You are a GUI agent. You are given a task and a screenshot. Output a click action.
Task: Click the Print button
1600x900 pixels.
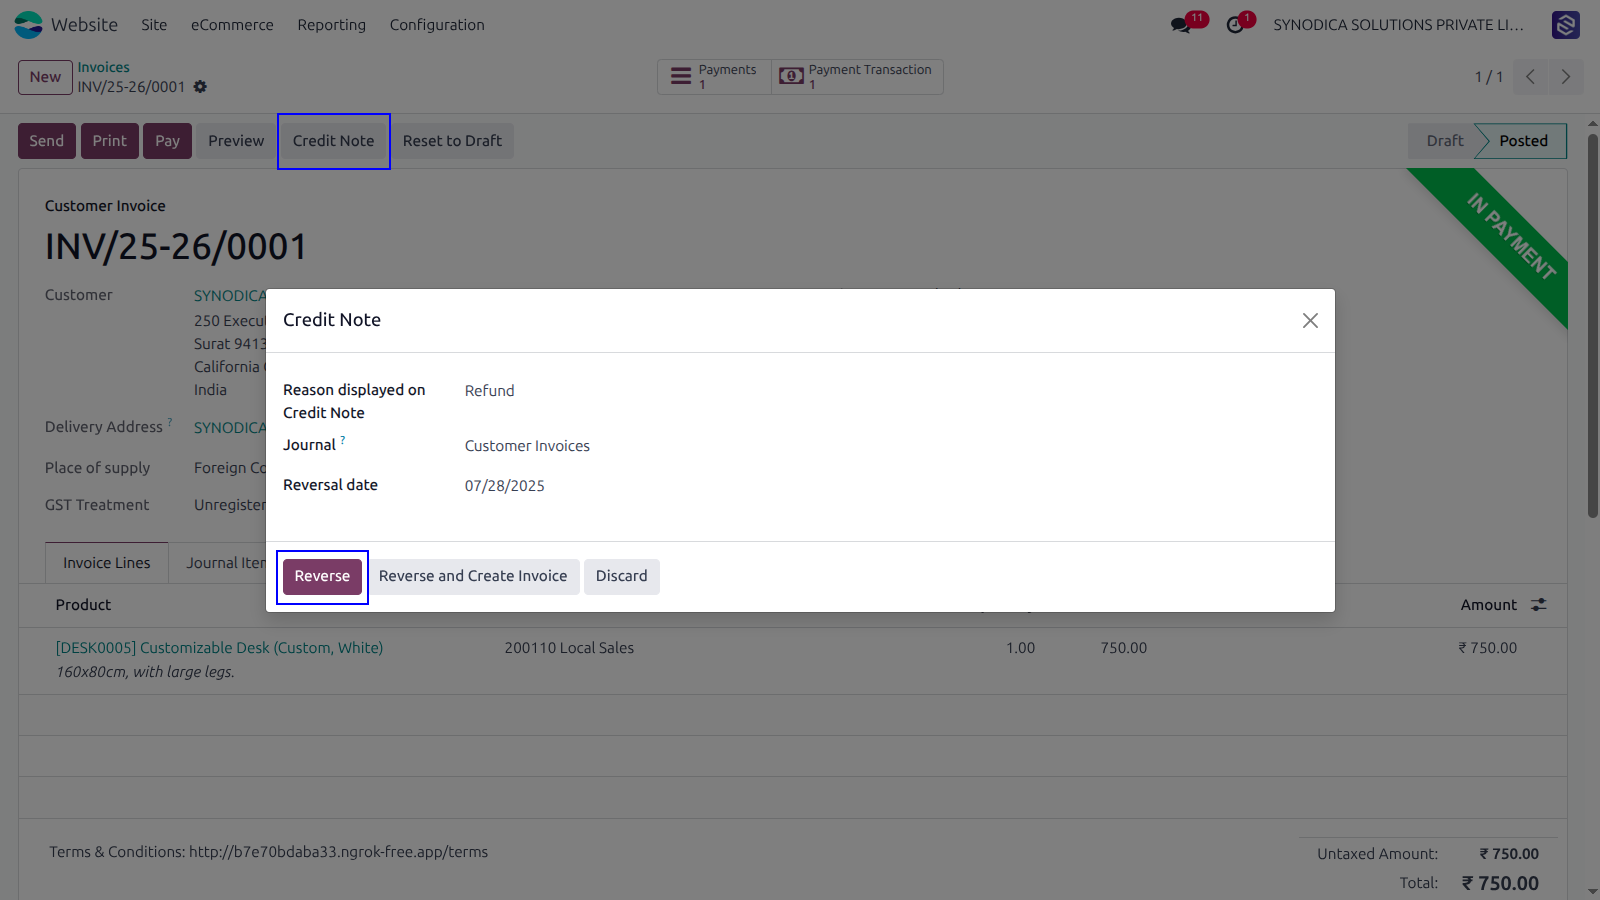pos(110,141)
